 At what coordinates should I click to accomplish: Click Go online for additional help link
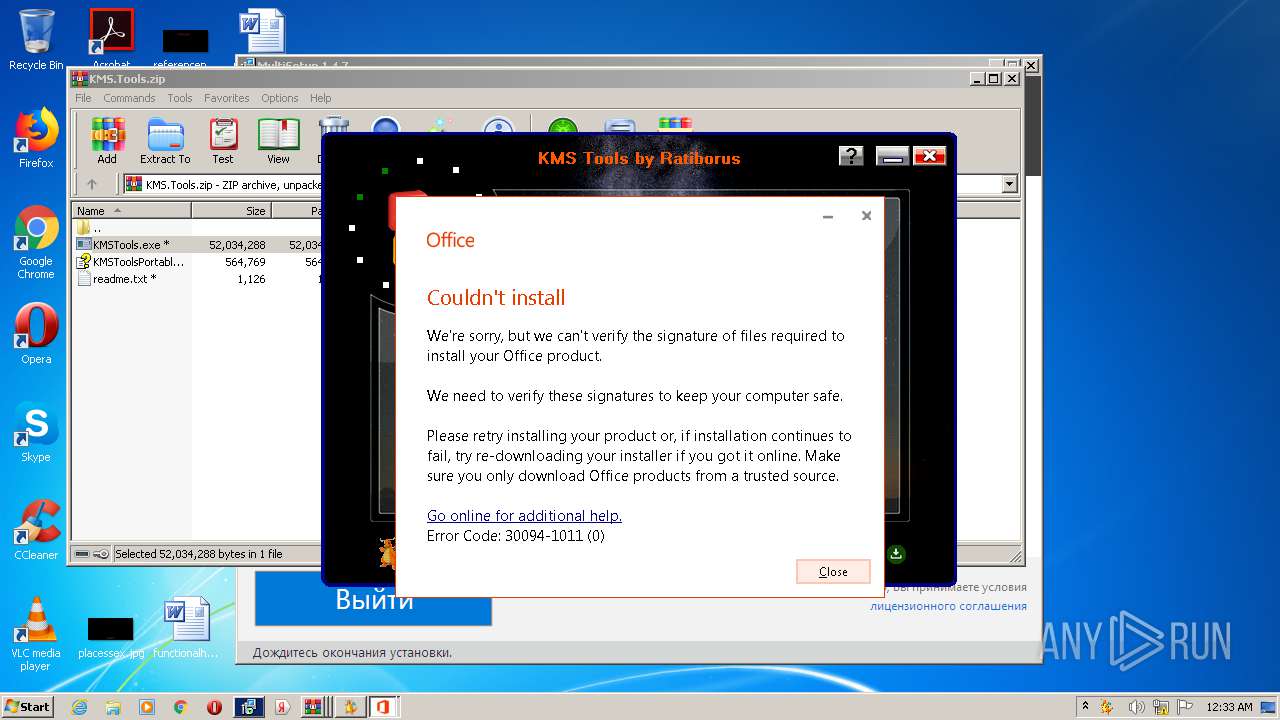pos(524,516)
